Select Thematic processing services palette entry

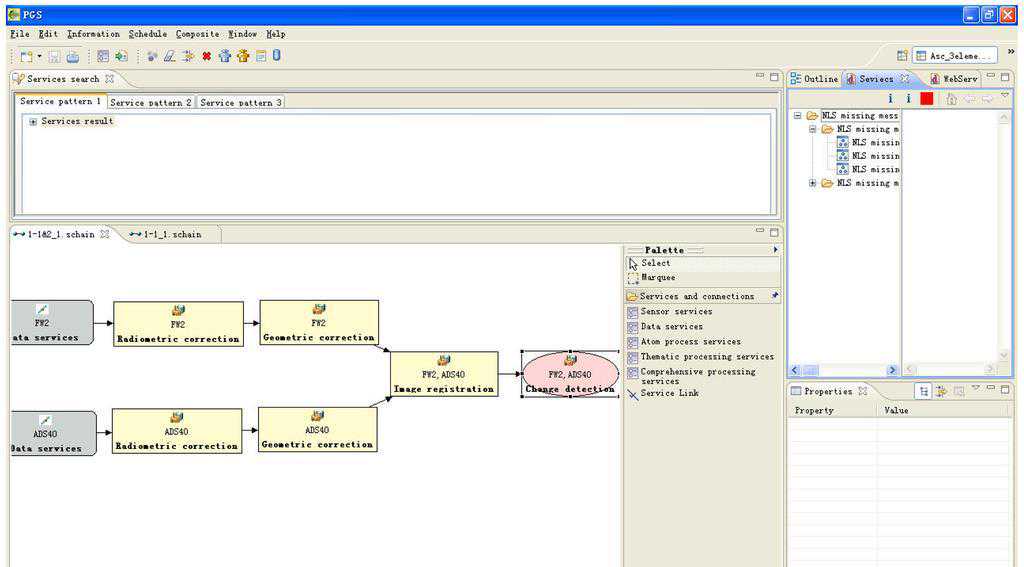[706, 357]
